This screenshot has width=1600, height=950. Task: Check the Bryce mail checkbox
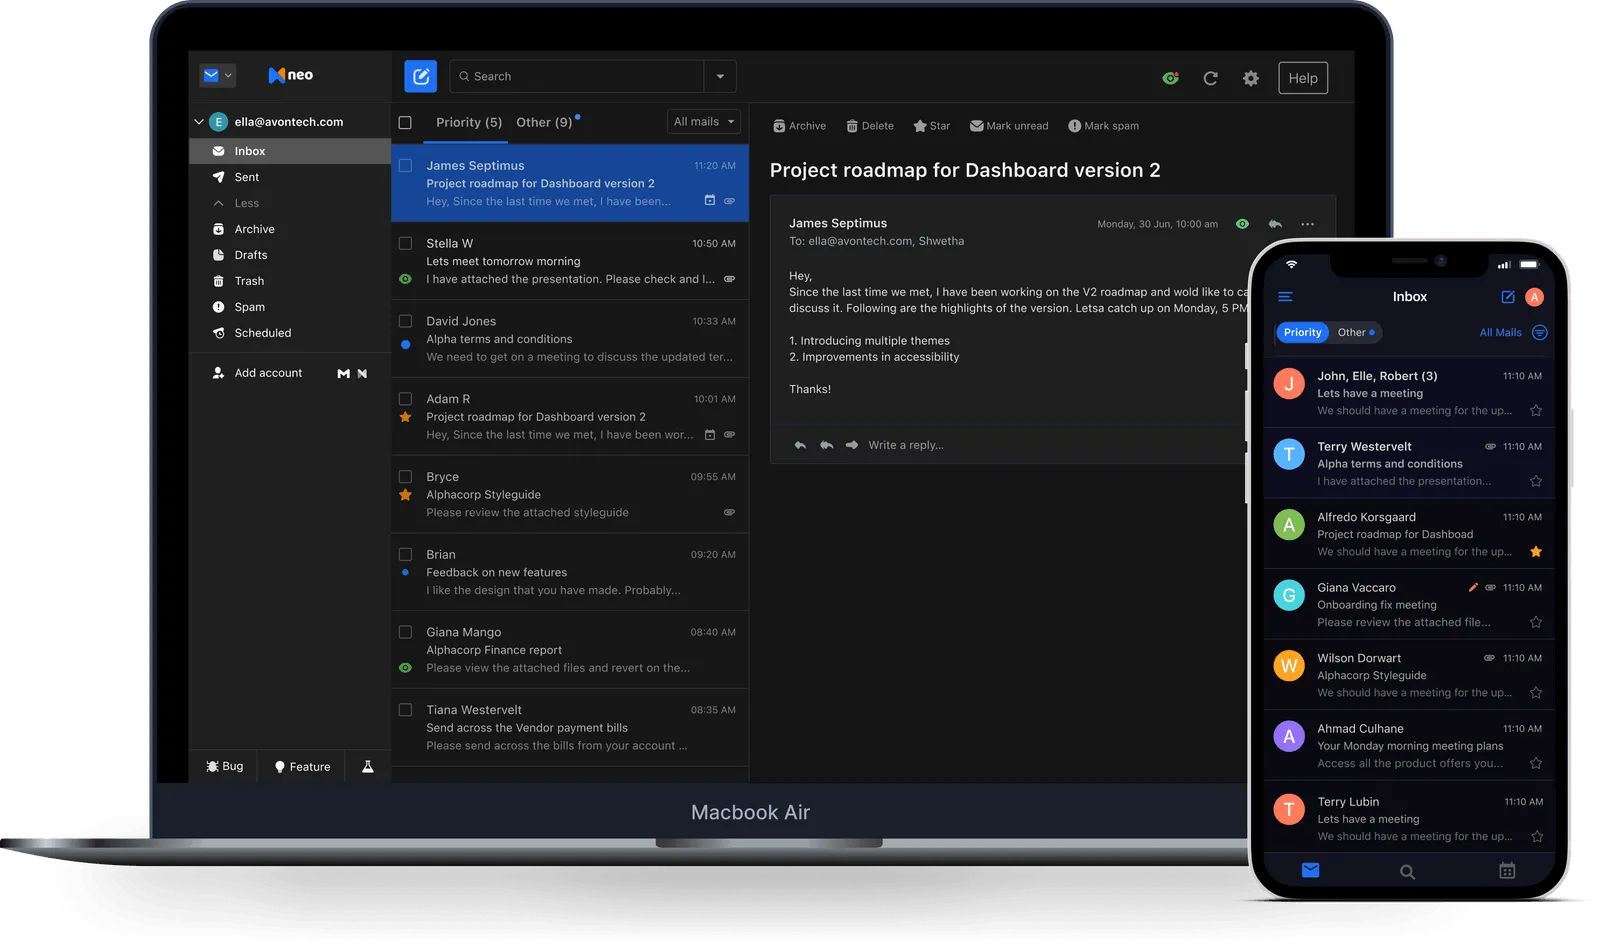(x=405, y=477)
